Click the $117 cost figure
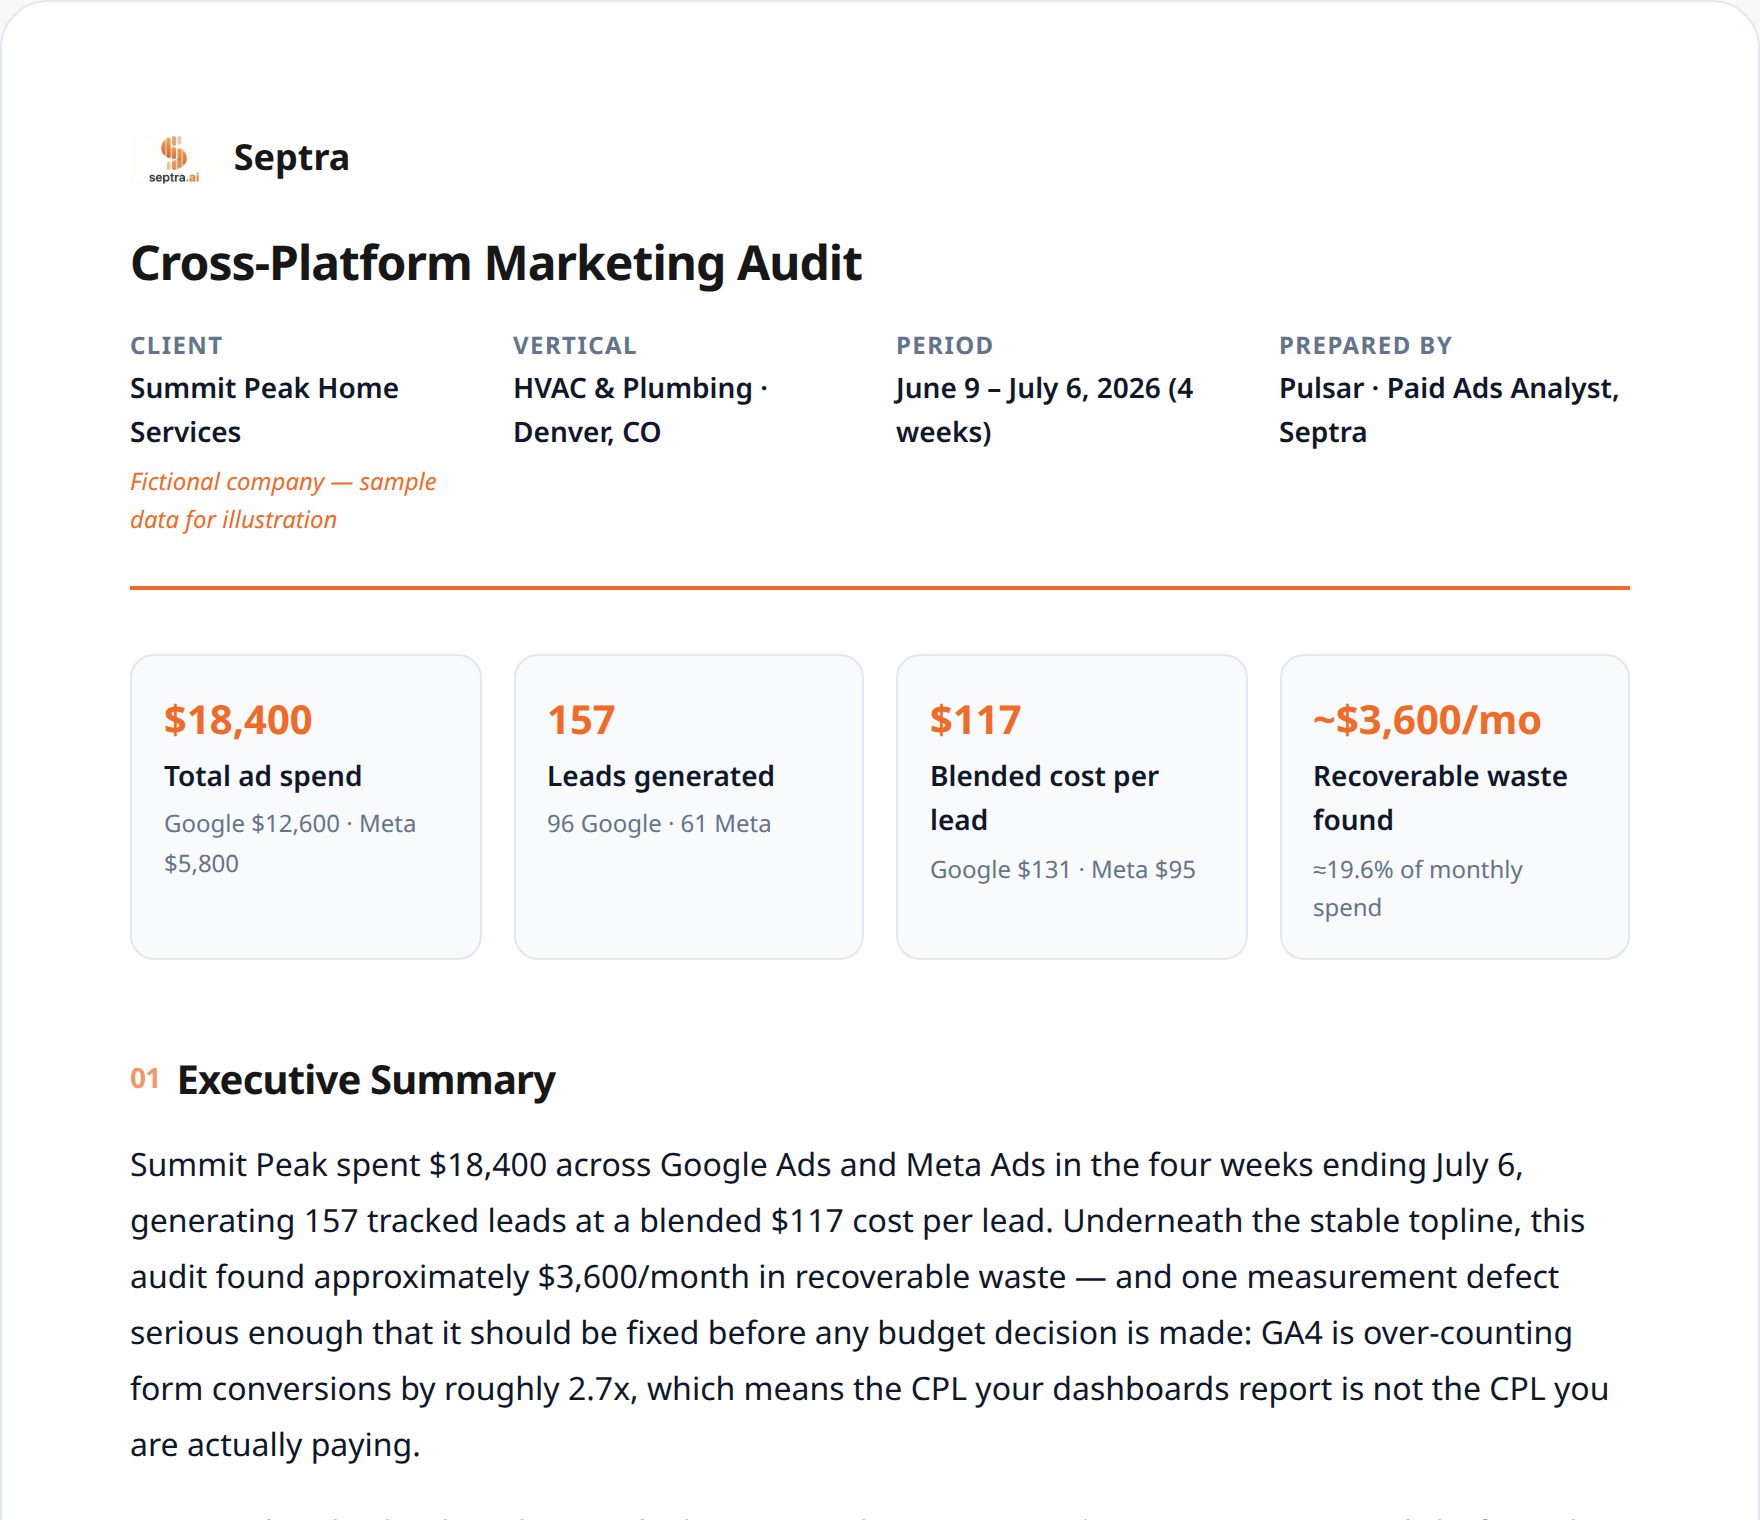The height and width of the screenshot is (1520, 1760). pyautogui.click(x=975, y=720)
